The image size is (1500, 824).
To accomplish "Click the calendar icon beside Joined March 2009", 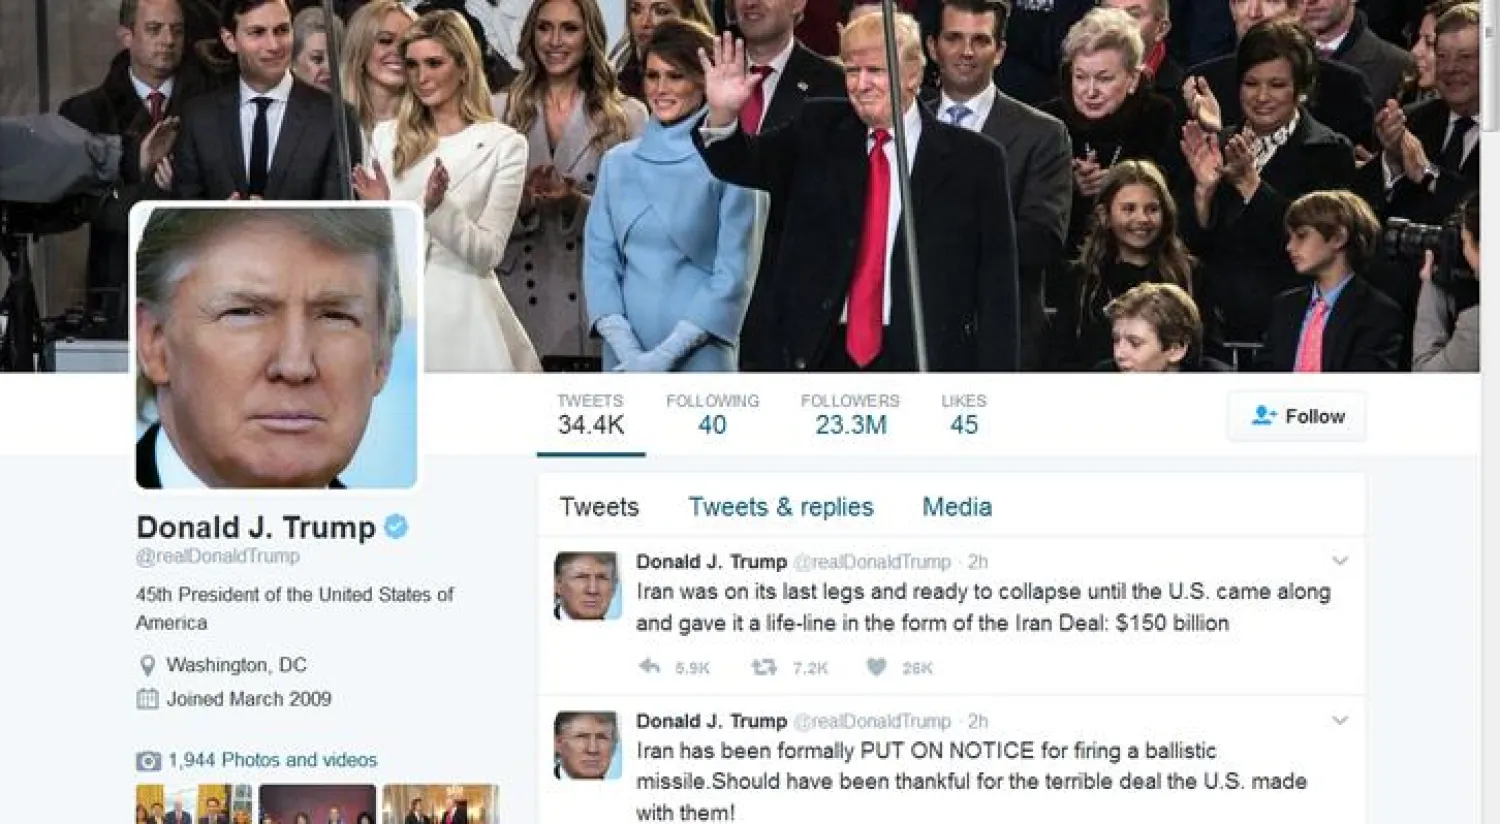I will 147,699.
